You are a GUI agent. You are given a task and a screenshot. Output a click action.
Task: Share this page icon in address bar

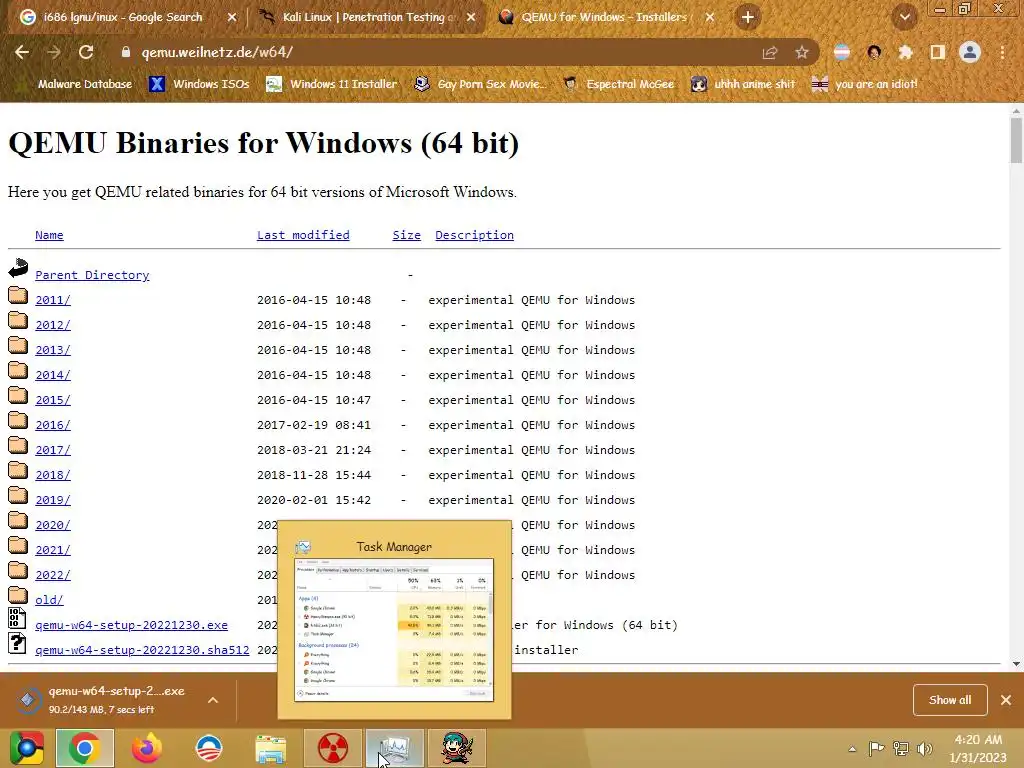click(x=770, y=52)
